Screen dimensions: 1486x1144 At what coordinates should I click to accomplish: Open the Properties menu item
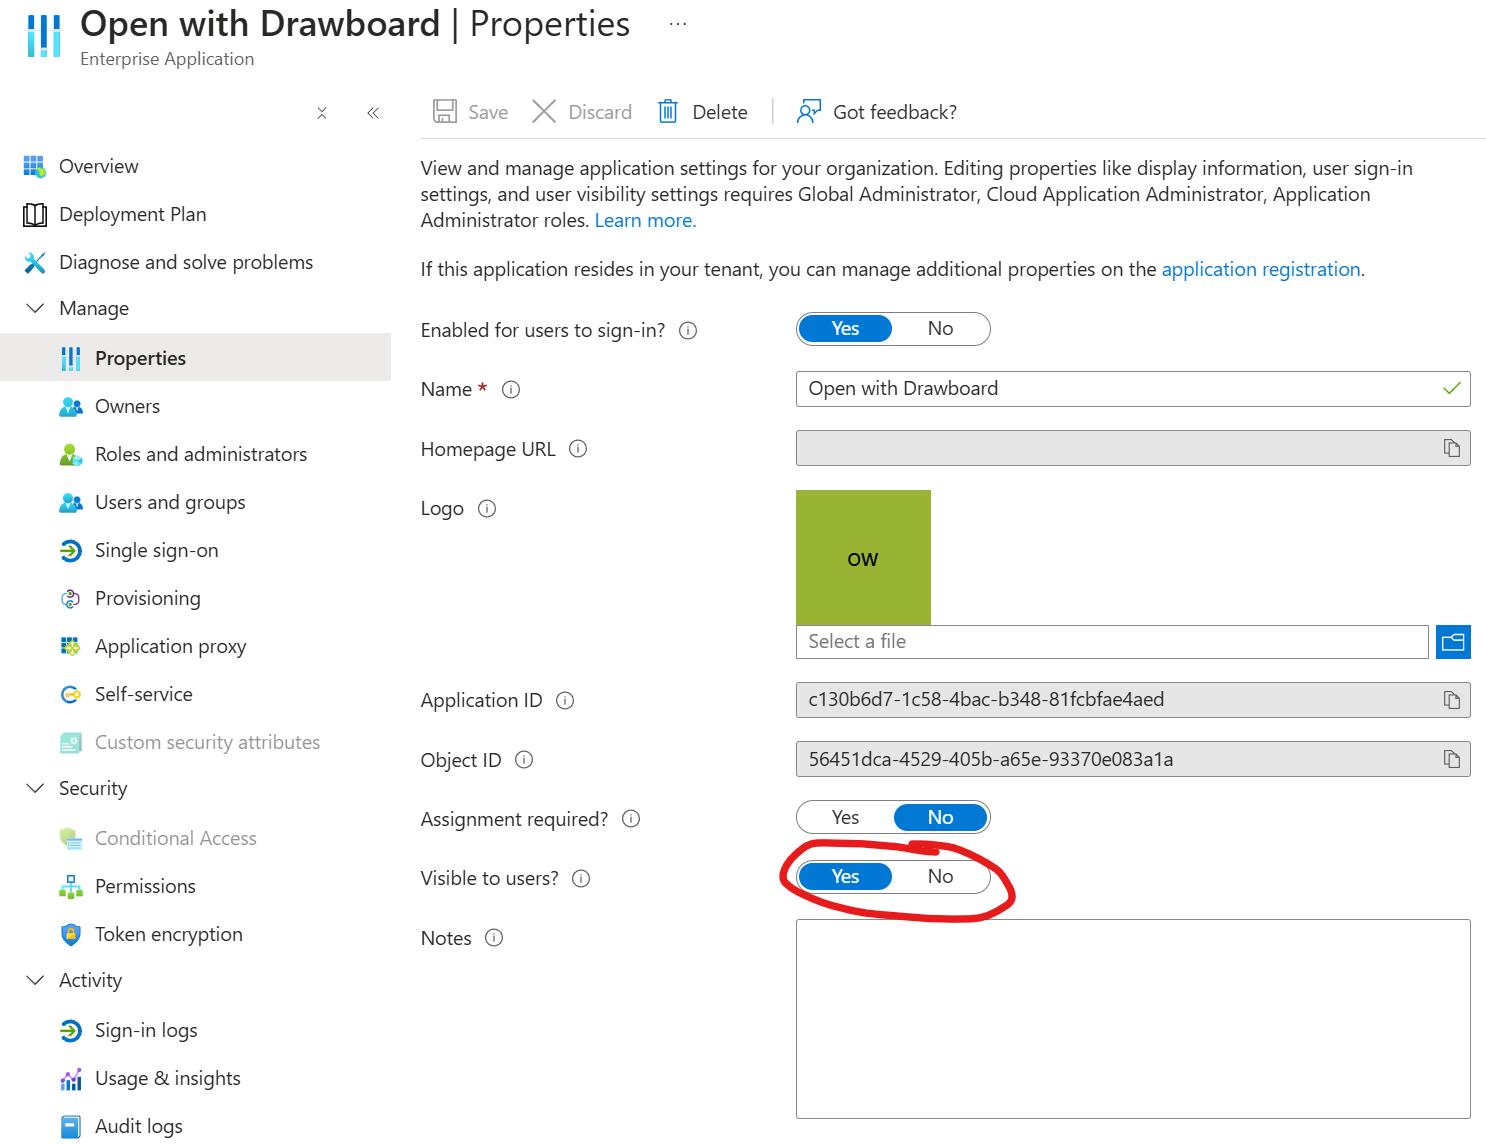pos(195,358)
